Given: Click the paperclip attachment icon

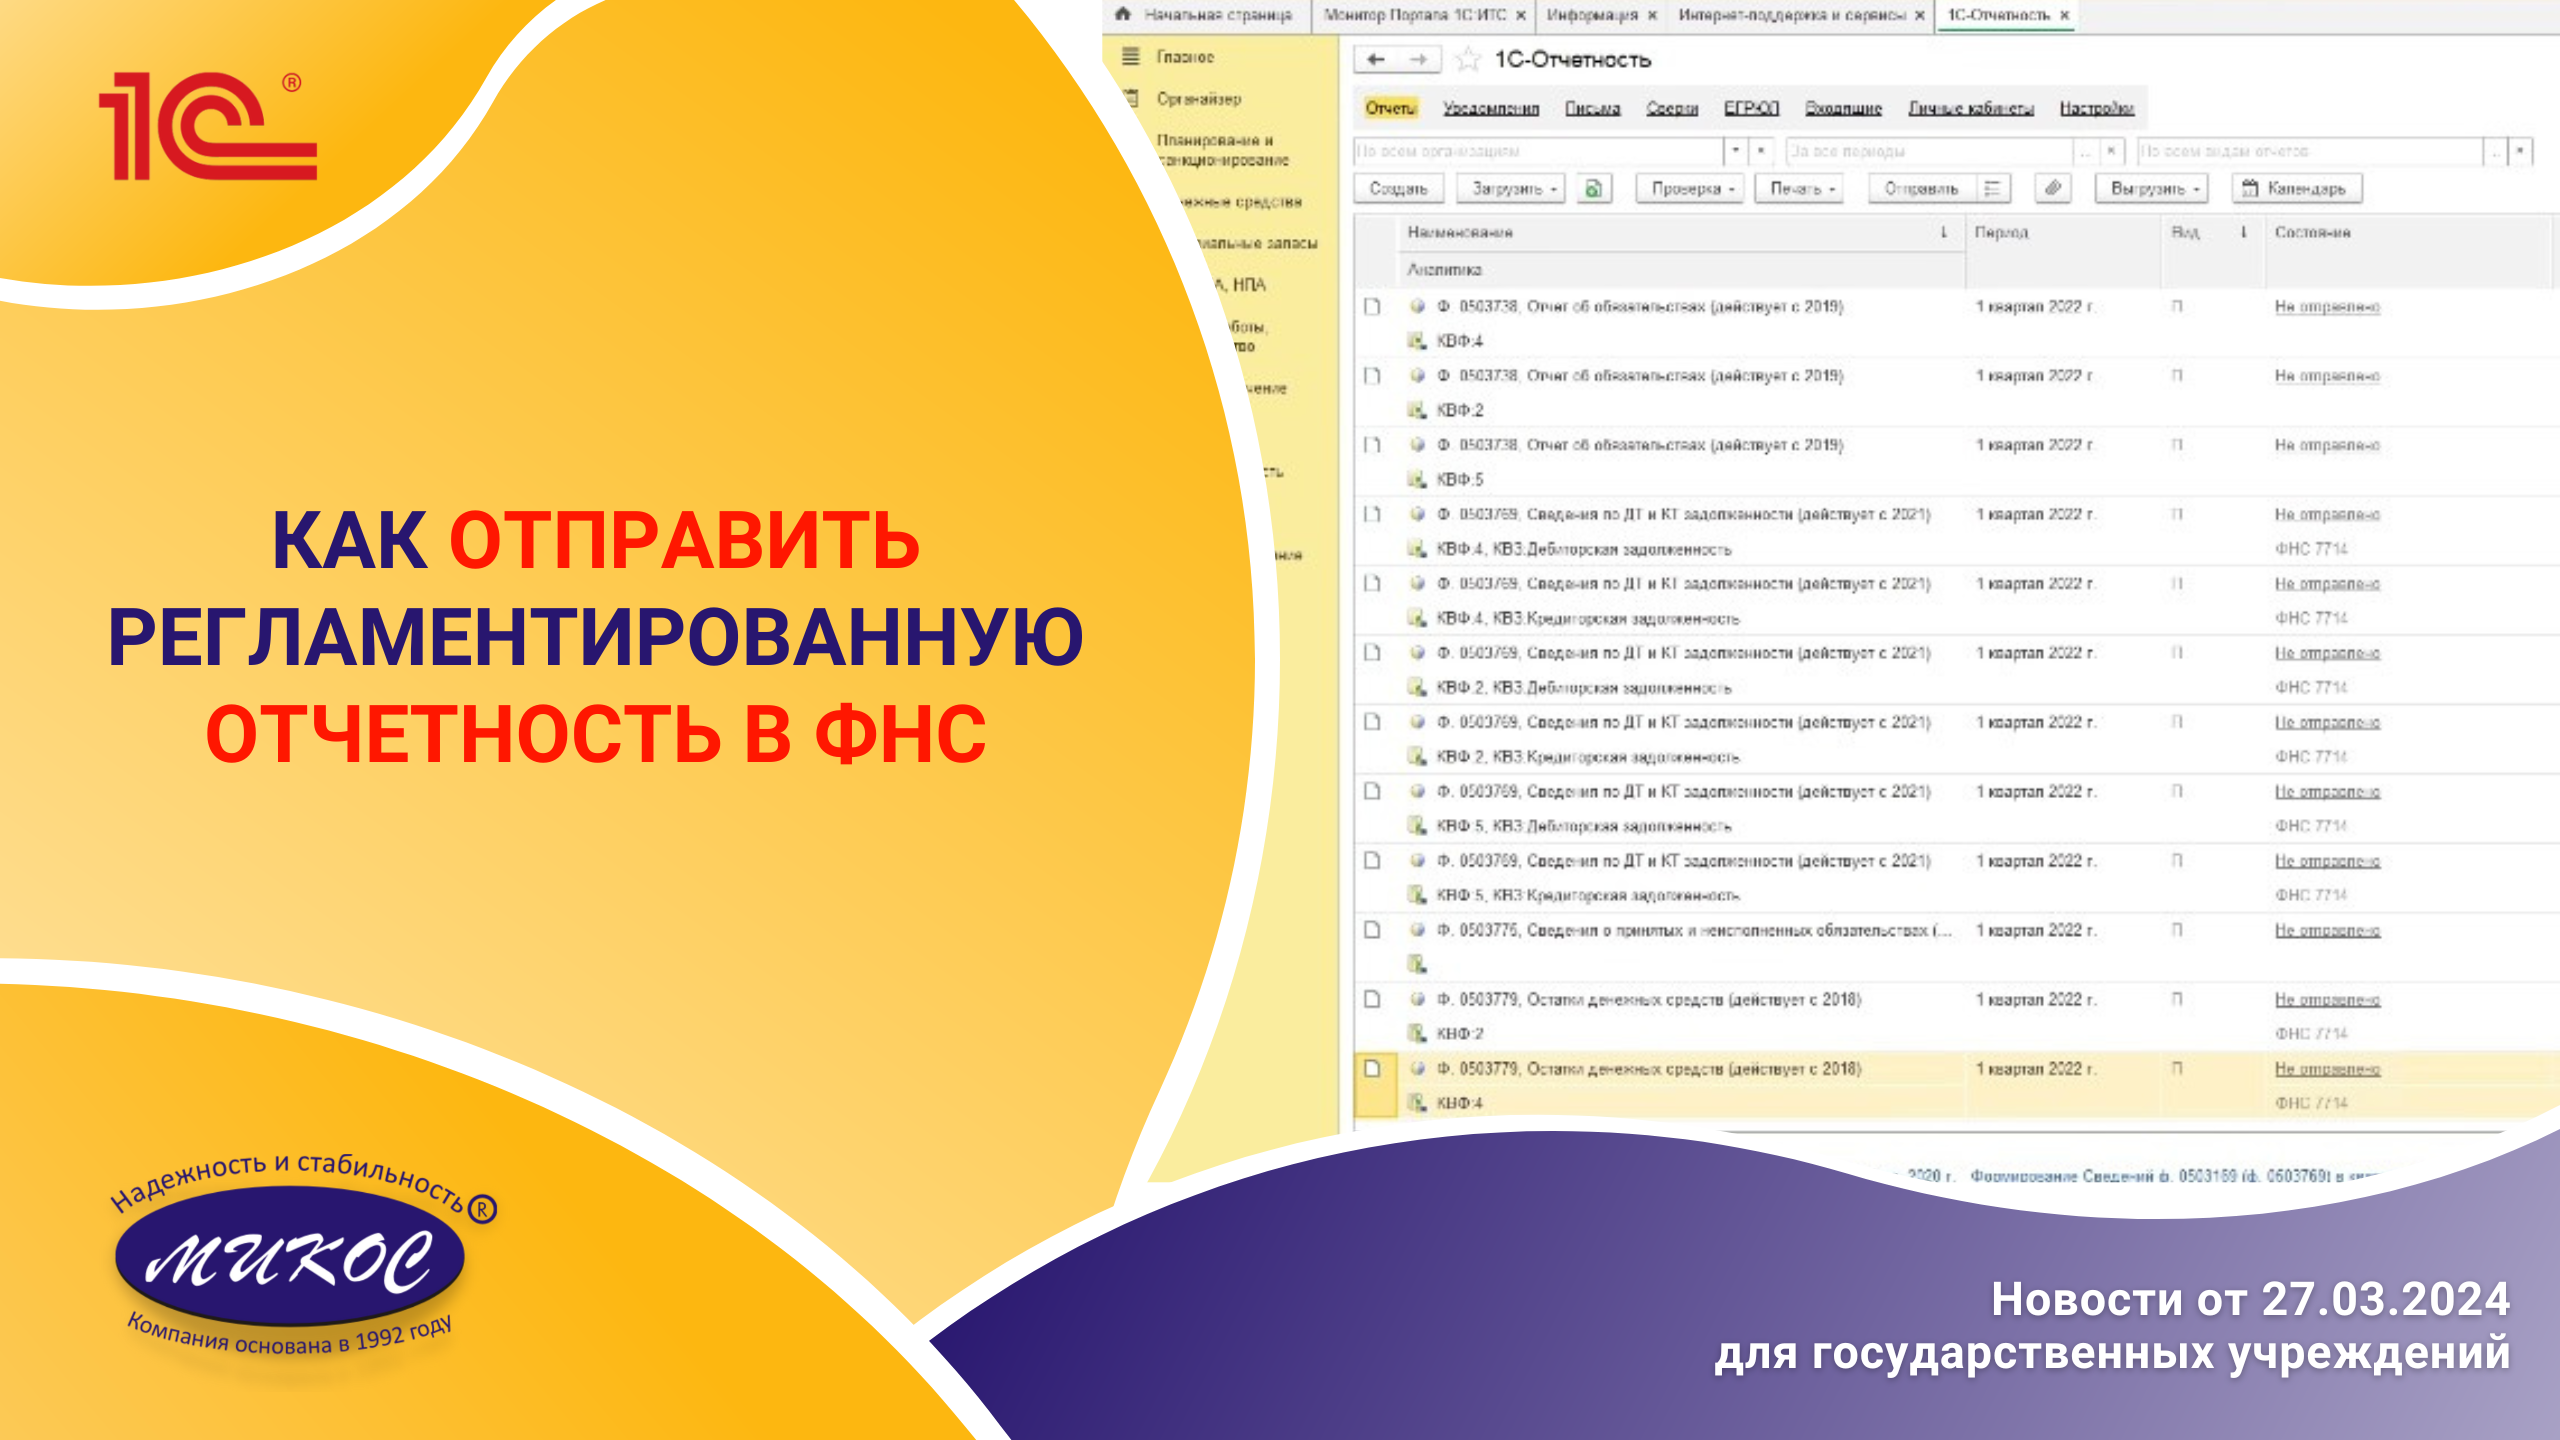Looking at the screenshot, I should tap(2052, 188).
